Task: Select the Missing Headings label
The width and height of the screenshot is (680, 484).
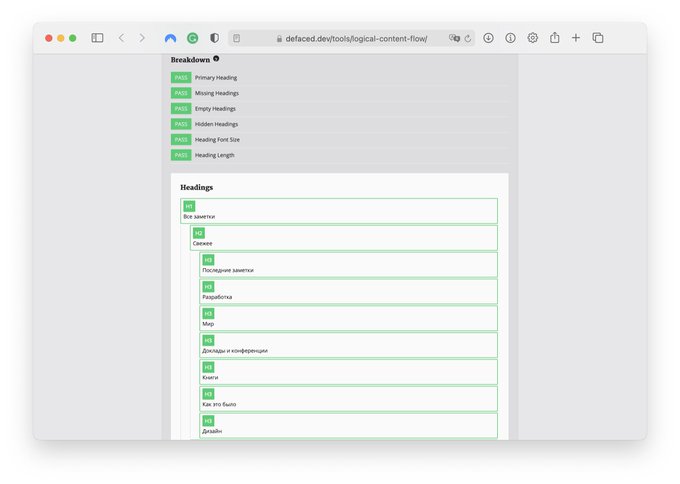Action: pos(216,93)
